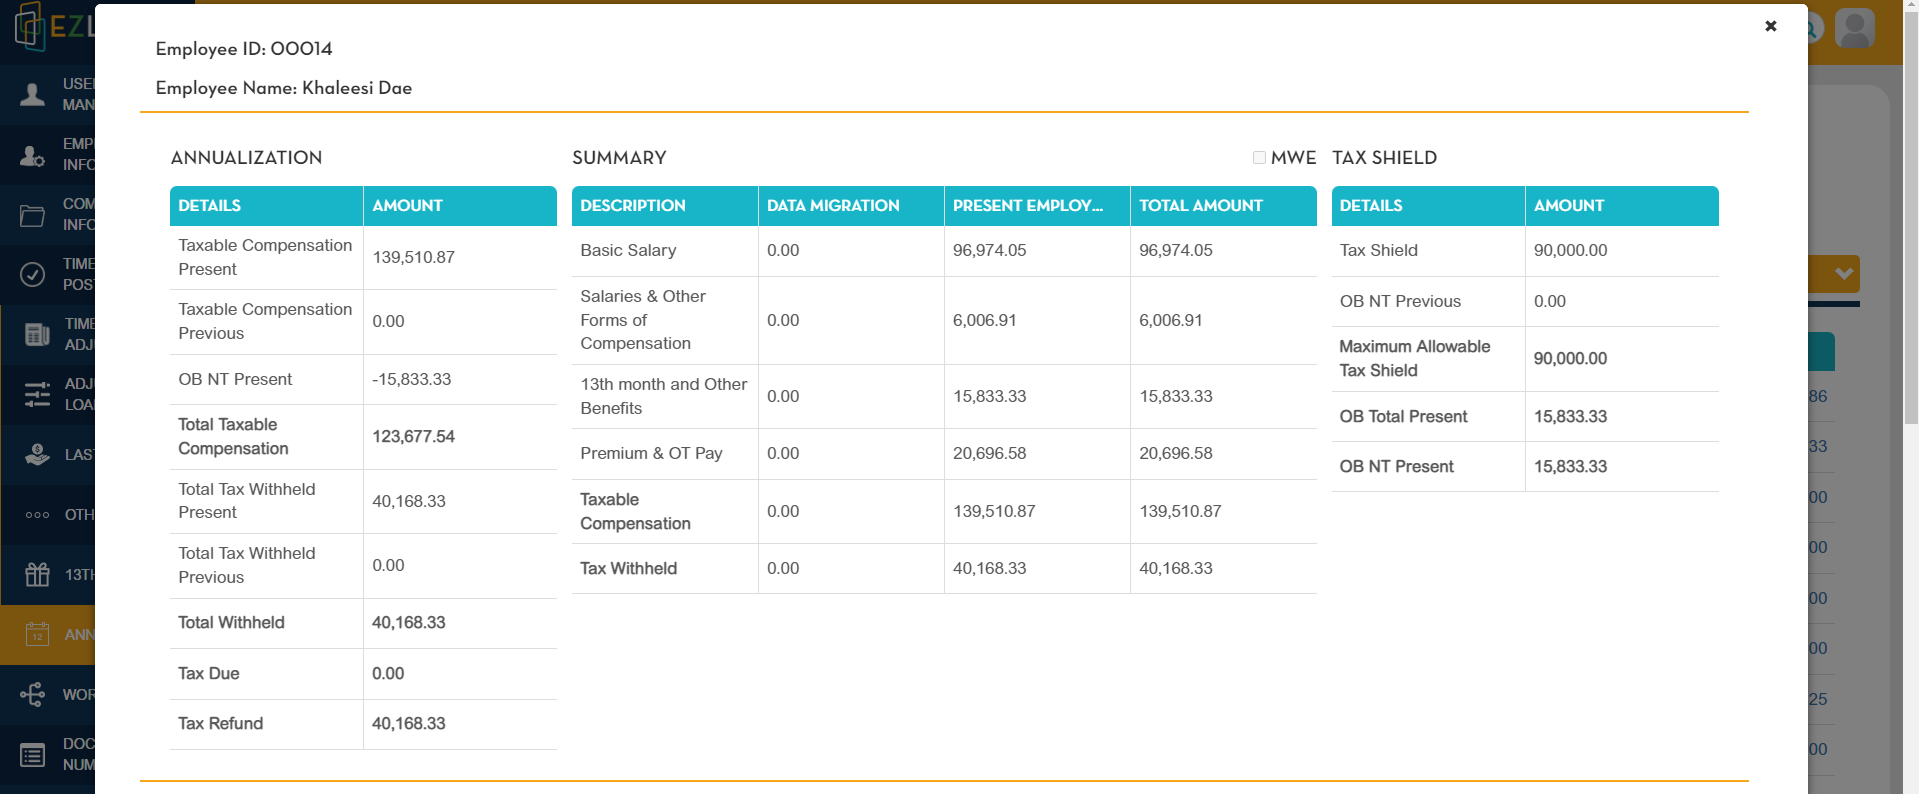Select the Total Taxable Compensation label
This screenshot has height=794, width=1919.
tap(233, 436)
